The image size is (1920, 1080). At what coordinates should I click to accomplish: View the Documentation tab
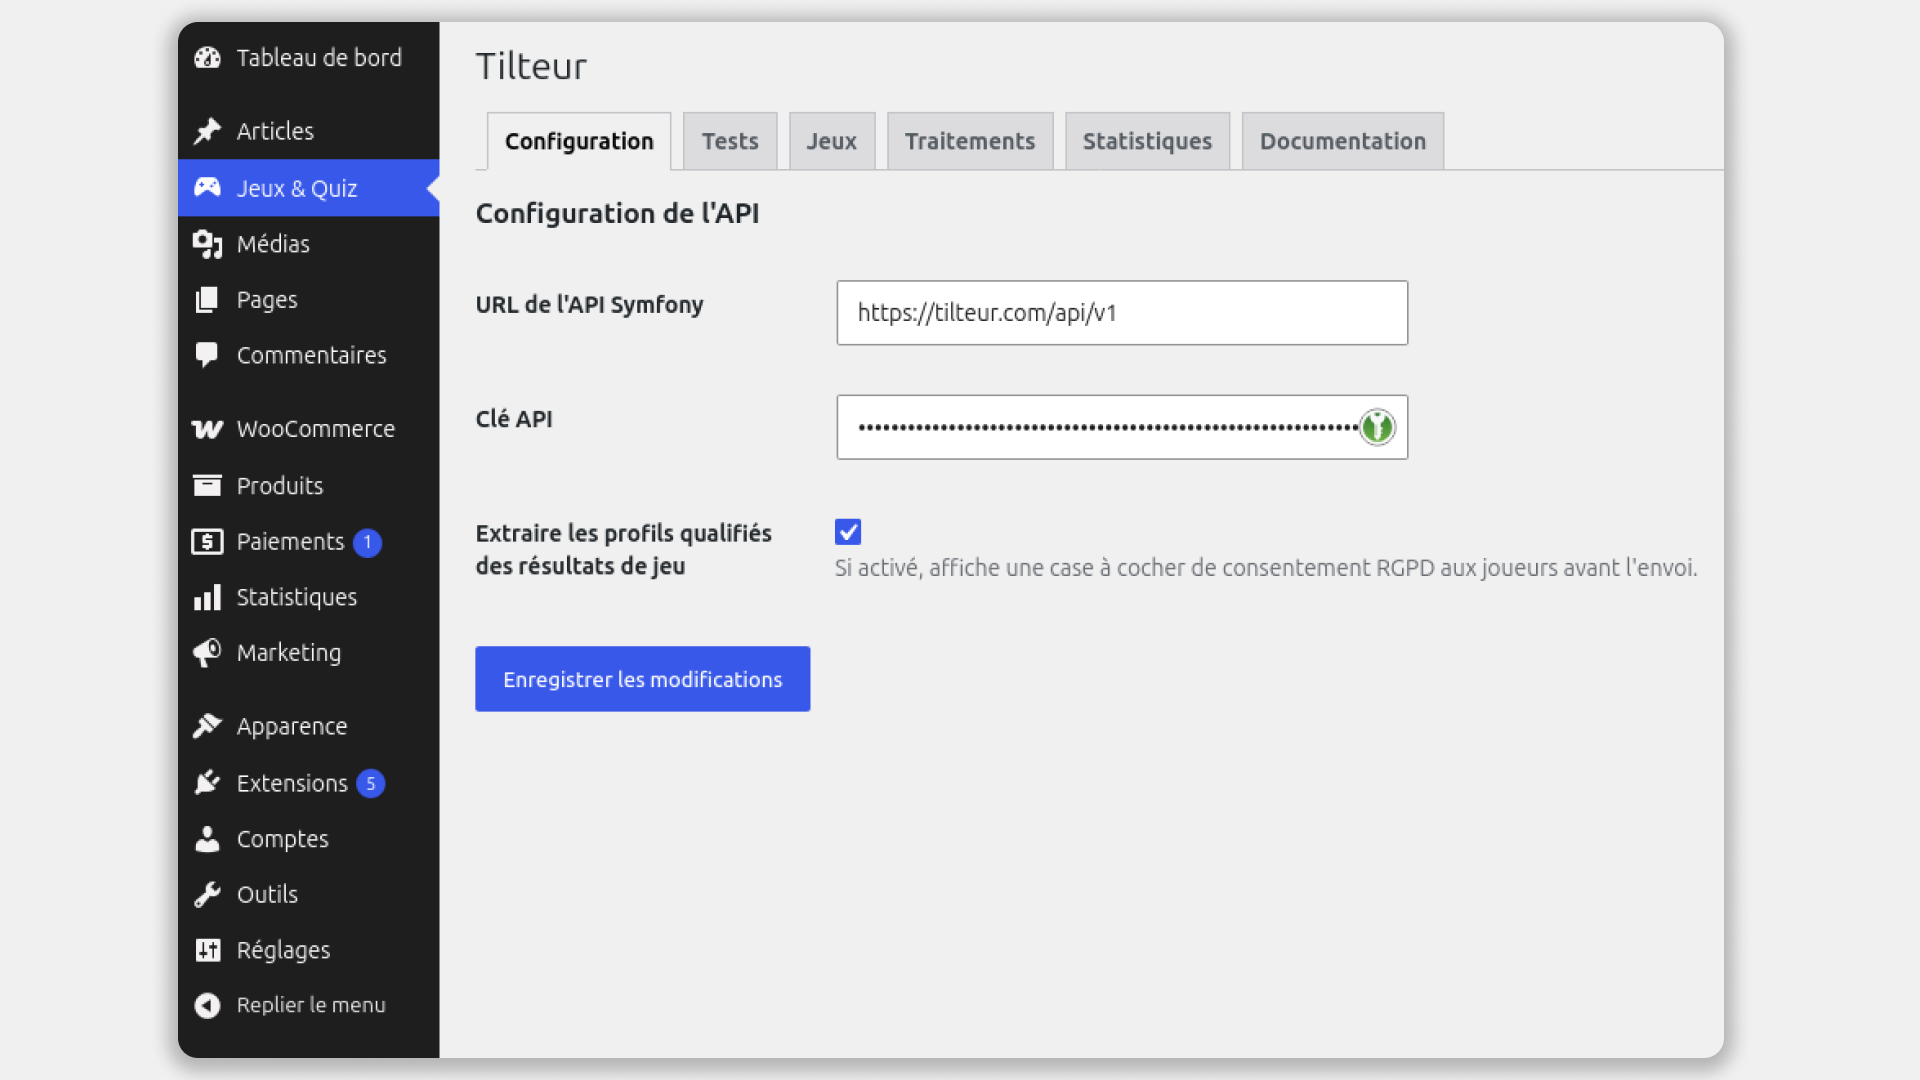1343,141
